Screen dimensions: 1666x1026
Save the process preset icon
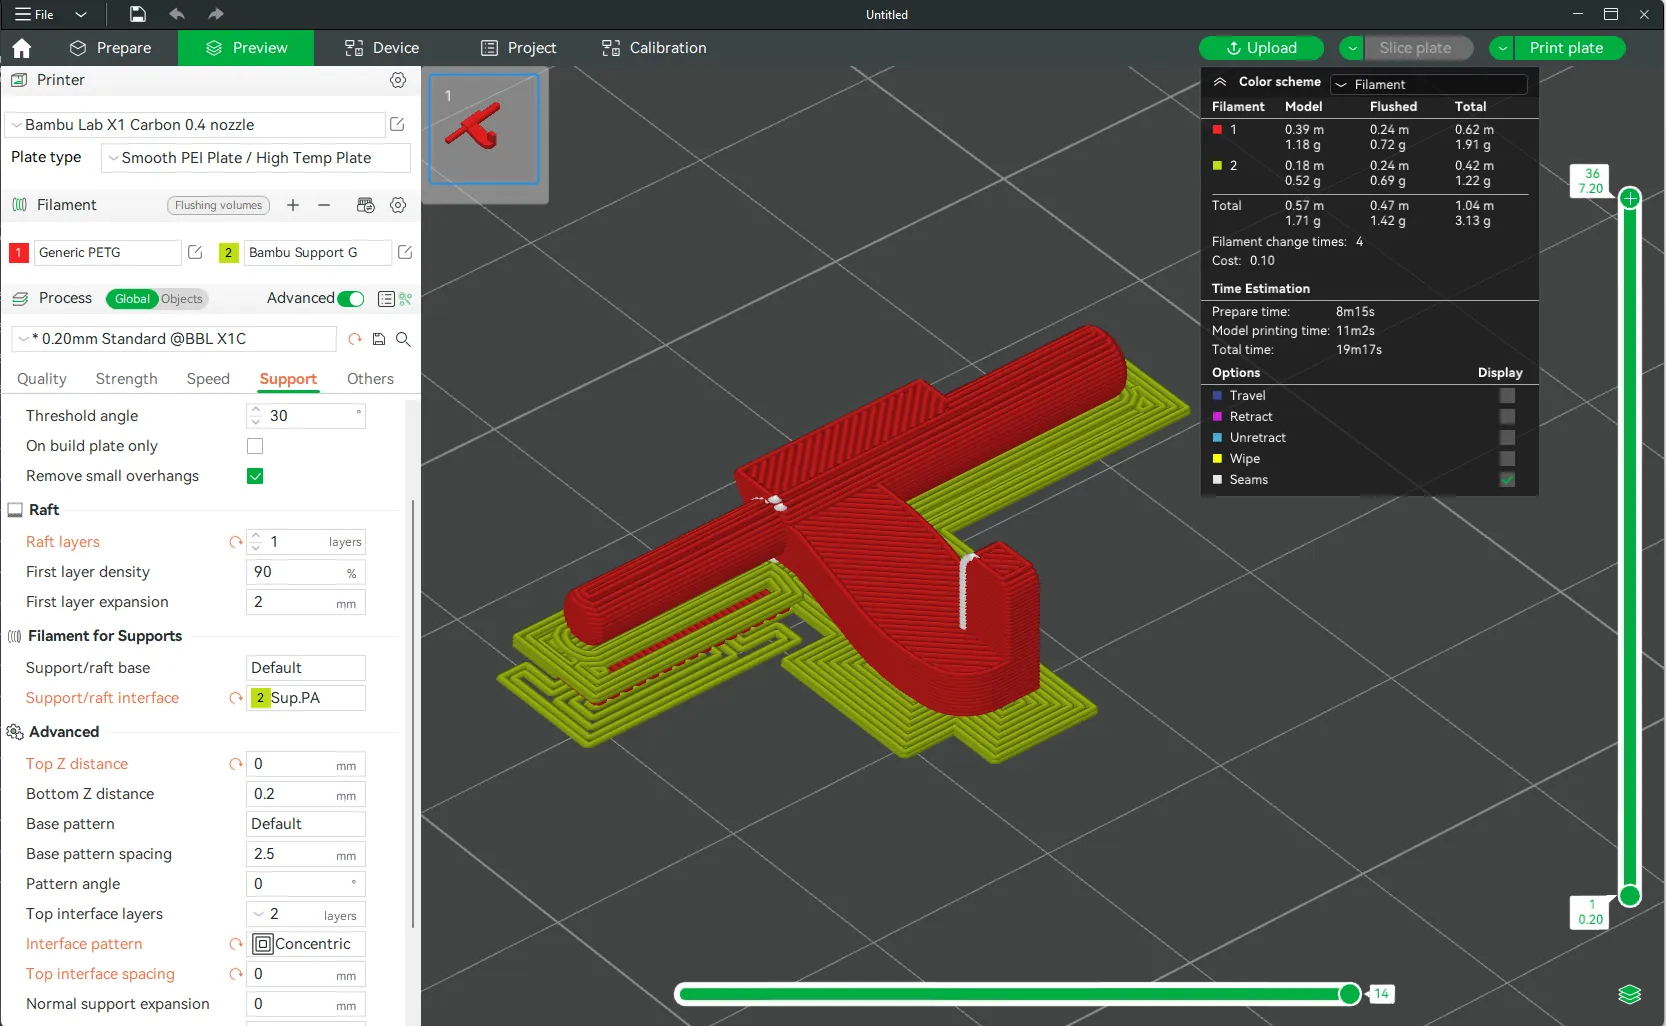[379, 339]
